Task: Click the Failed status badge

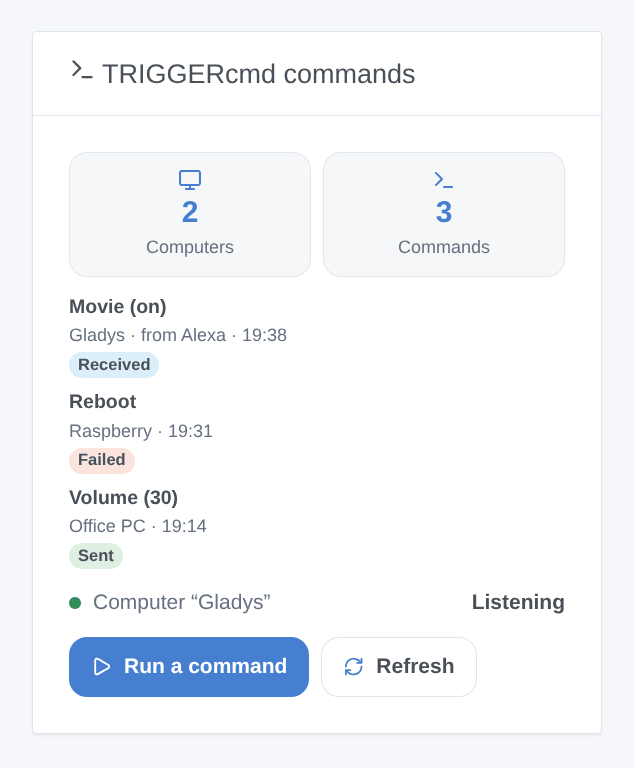Action: coord(102,460)
